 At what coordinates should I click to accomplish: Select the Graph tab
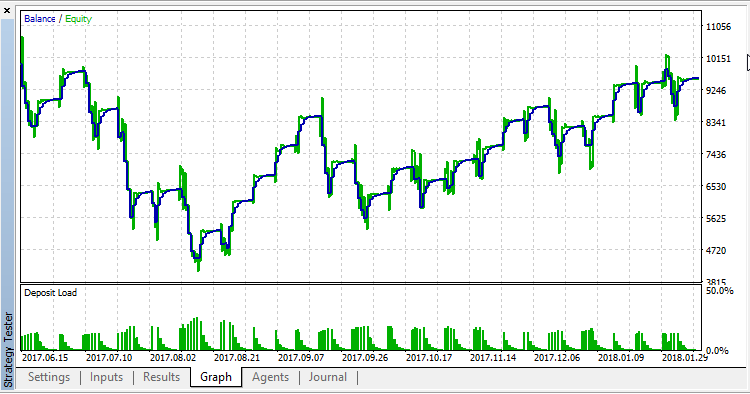(216, 377)
